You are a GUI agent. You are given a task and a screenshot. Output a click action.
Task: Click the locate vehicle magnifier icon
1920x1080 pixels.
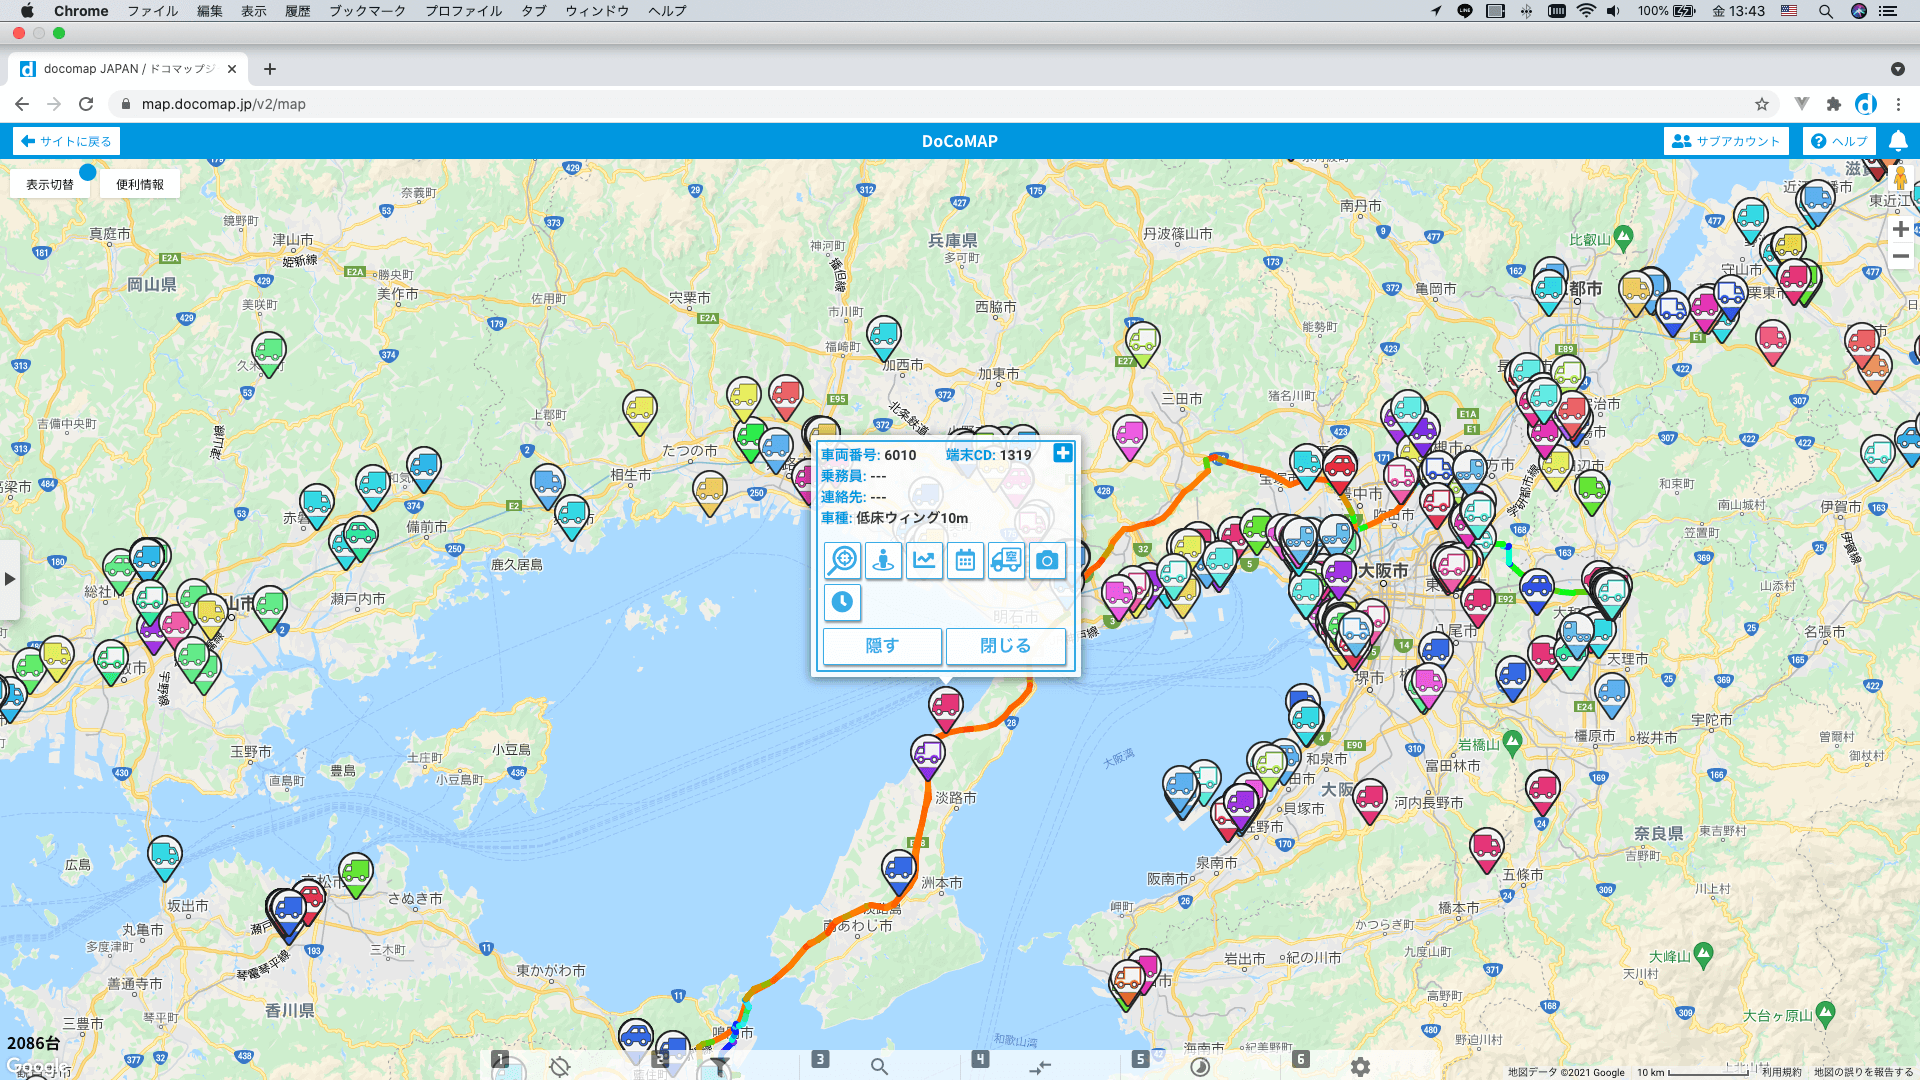tap(842, 560)
